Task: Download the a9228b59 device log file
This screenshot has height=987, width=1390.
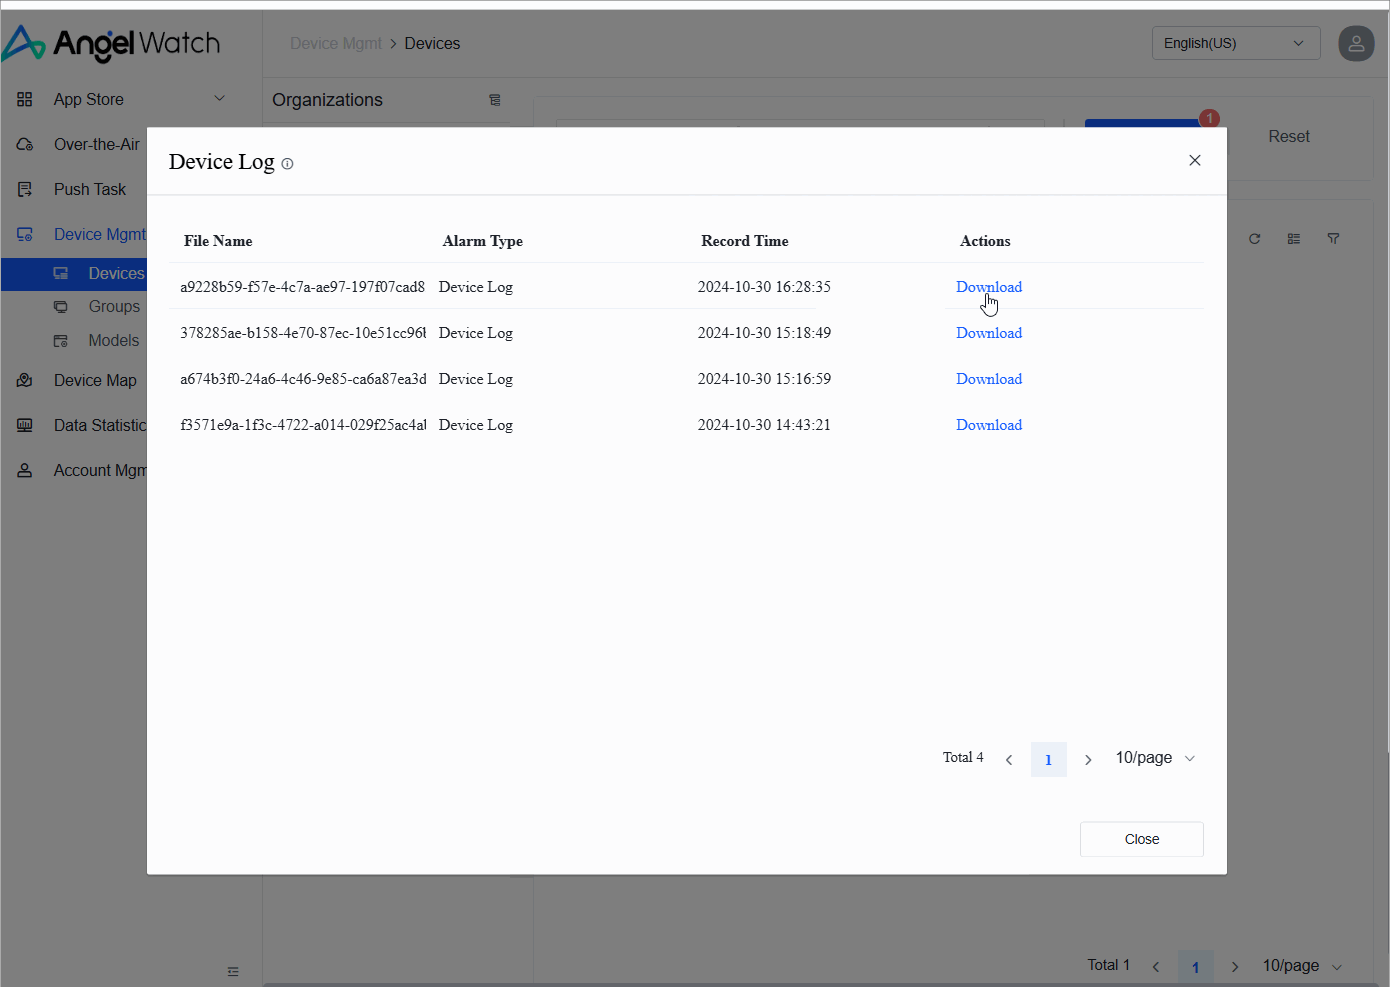Action: click(988, 287)
